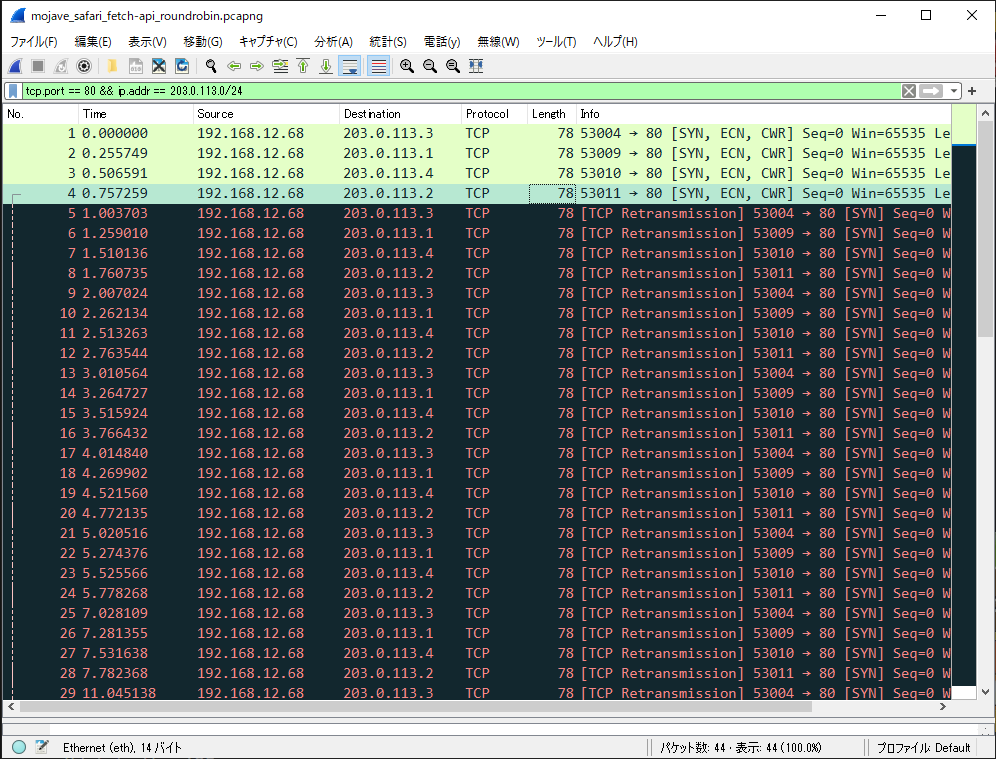Open the 分析(A) menu
This screenshot has height=759, width=996.
333,42
